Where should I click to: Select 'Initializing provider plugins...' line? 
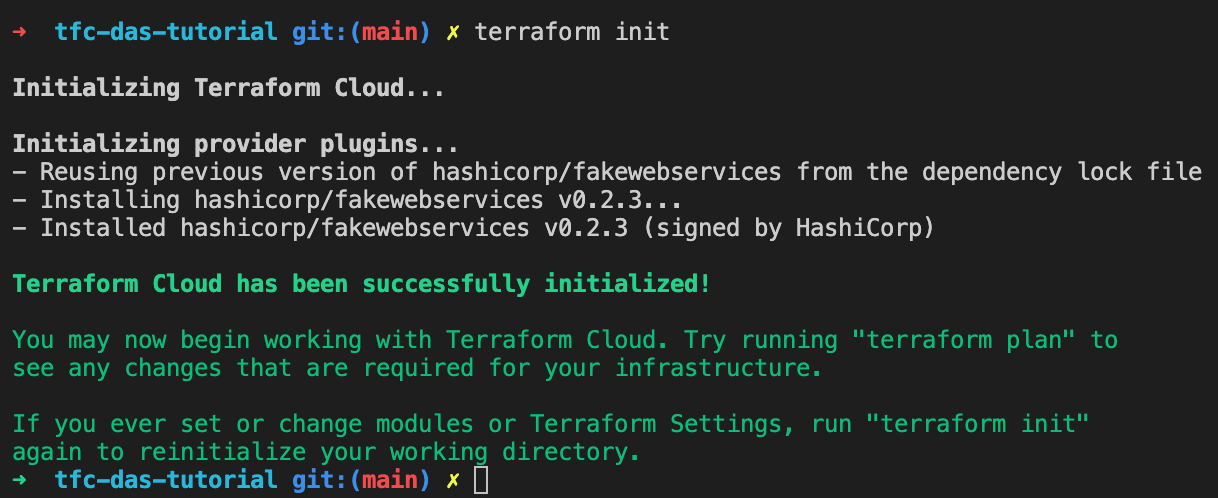[x=235, y=144]
